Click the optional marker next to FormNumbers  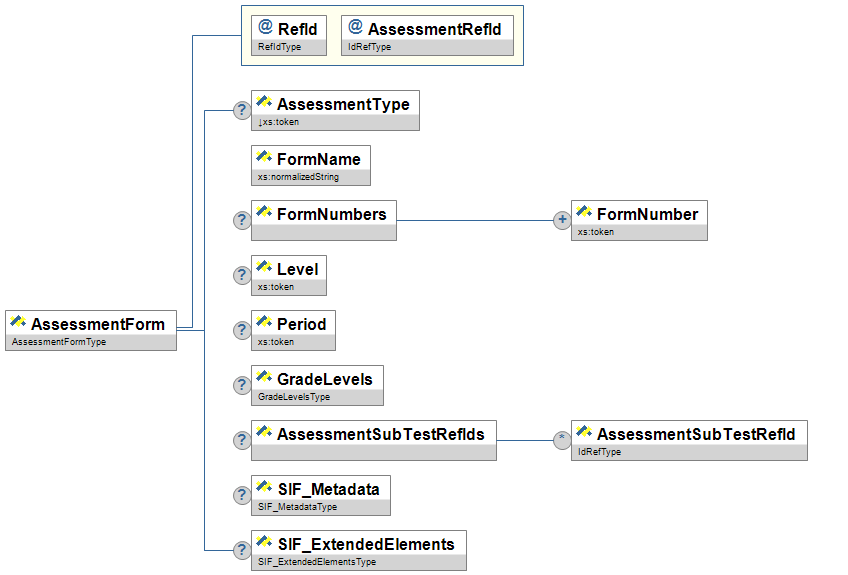[241, 221]
